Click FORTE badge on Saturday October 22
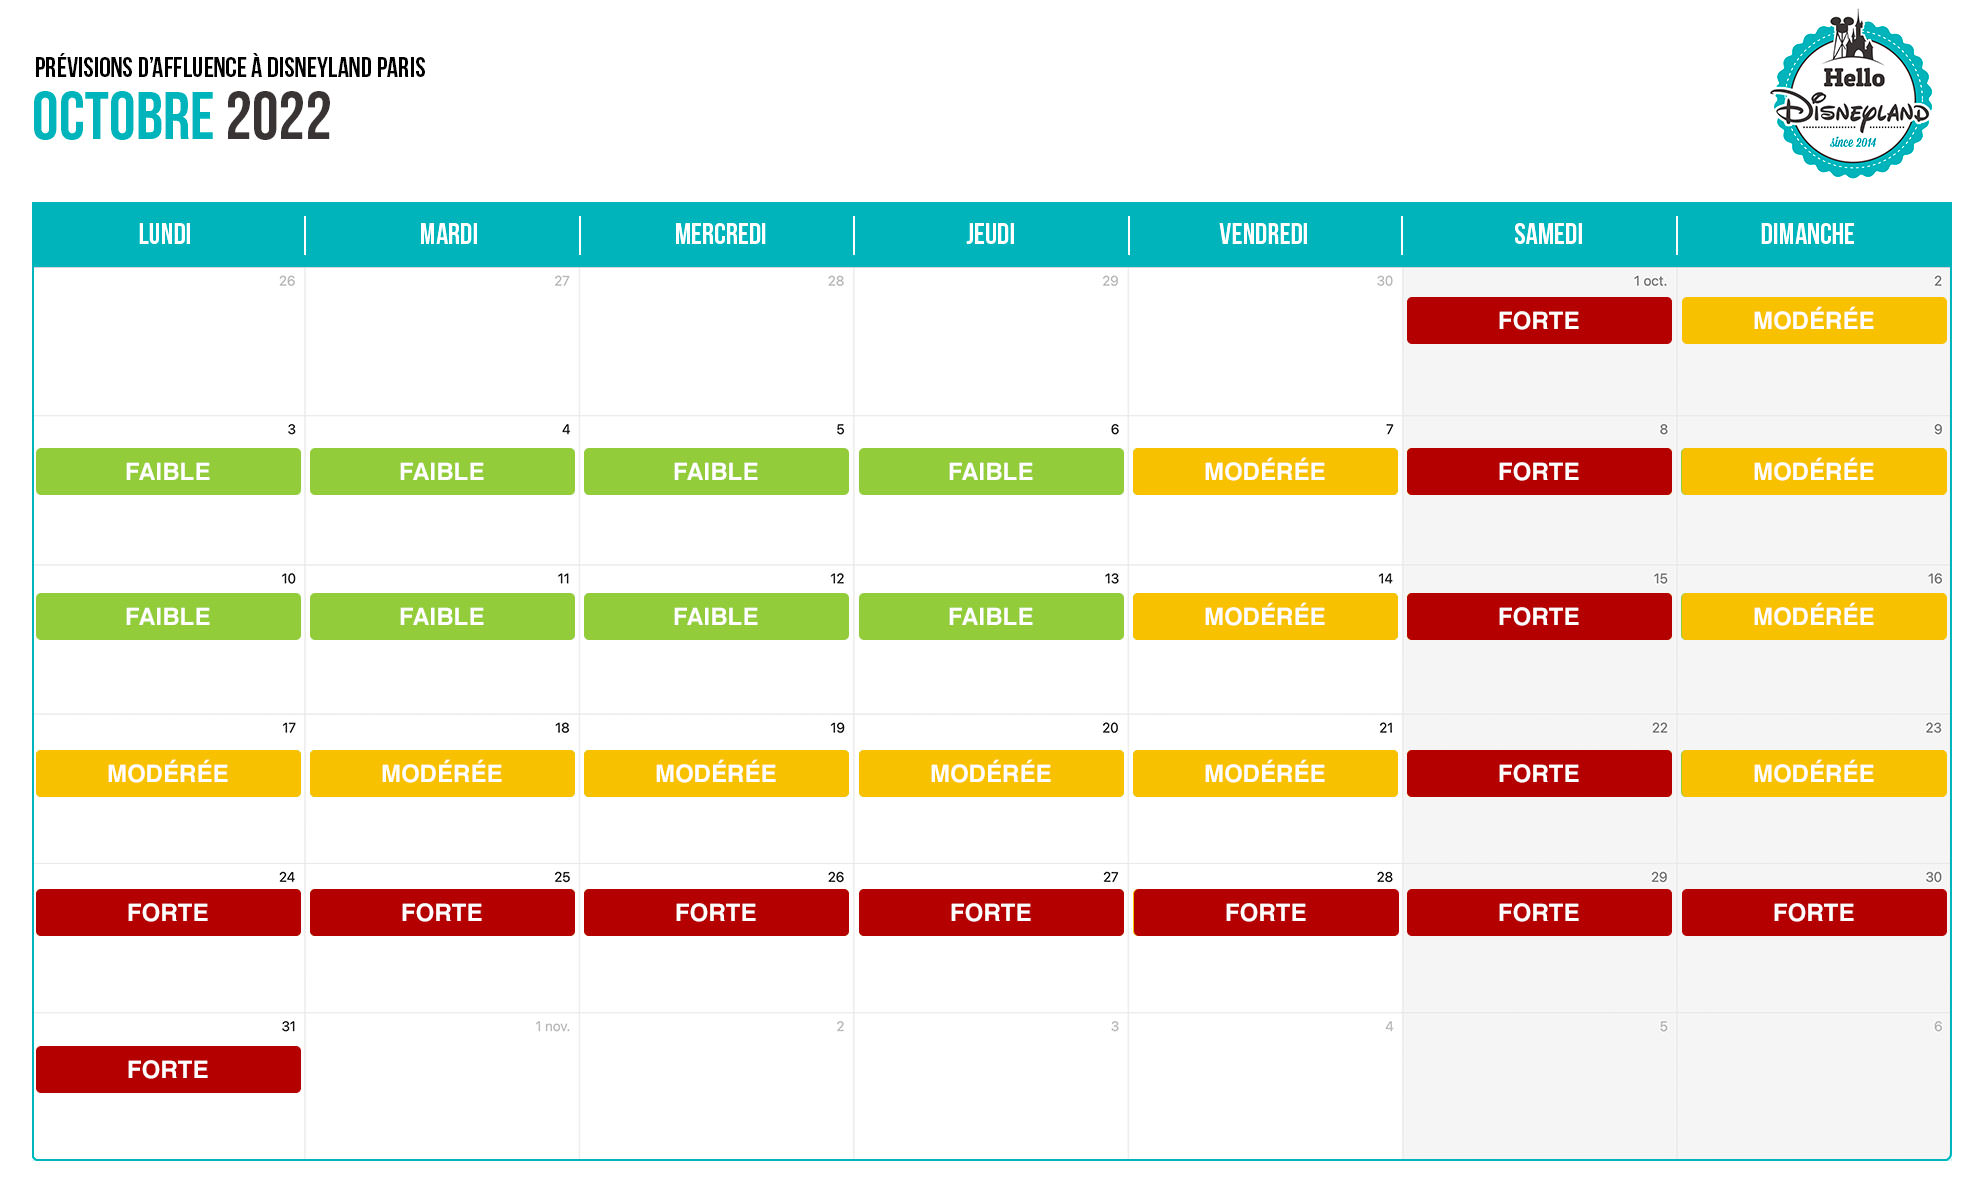 coord(1538,774)
